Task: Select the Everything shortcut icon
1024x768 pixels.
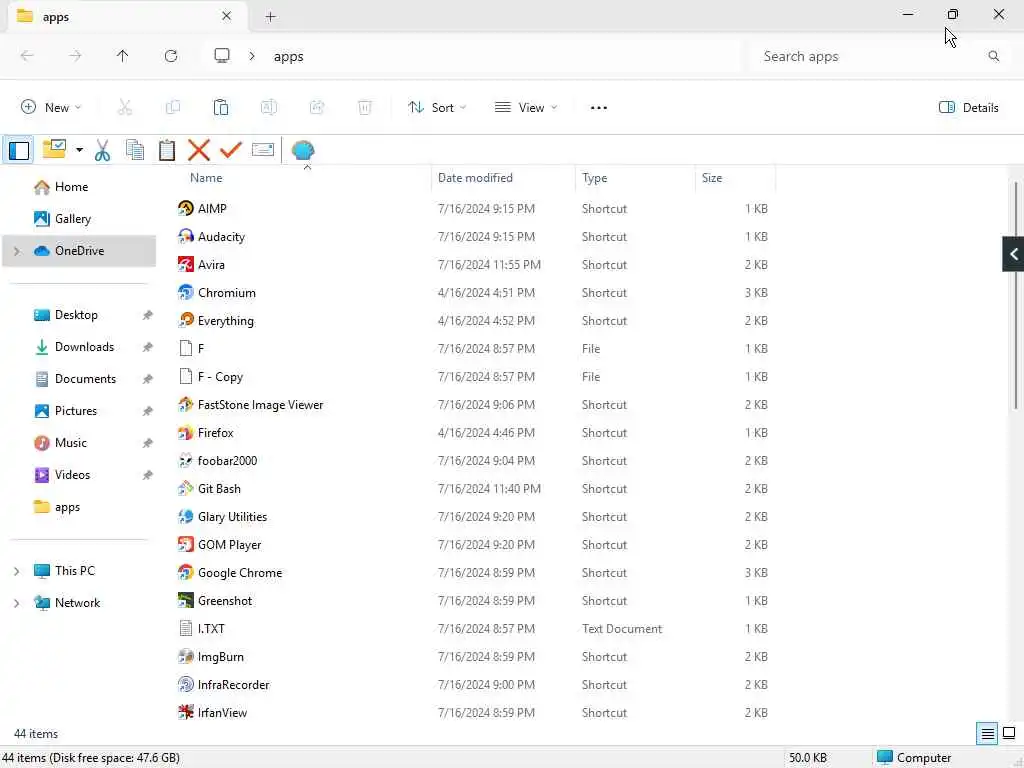Action: click(x=185, y=321)
